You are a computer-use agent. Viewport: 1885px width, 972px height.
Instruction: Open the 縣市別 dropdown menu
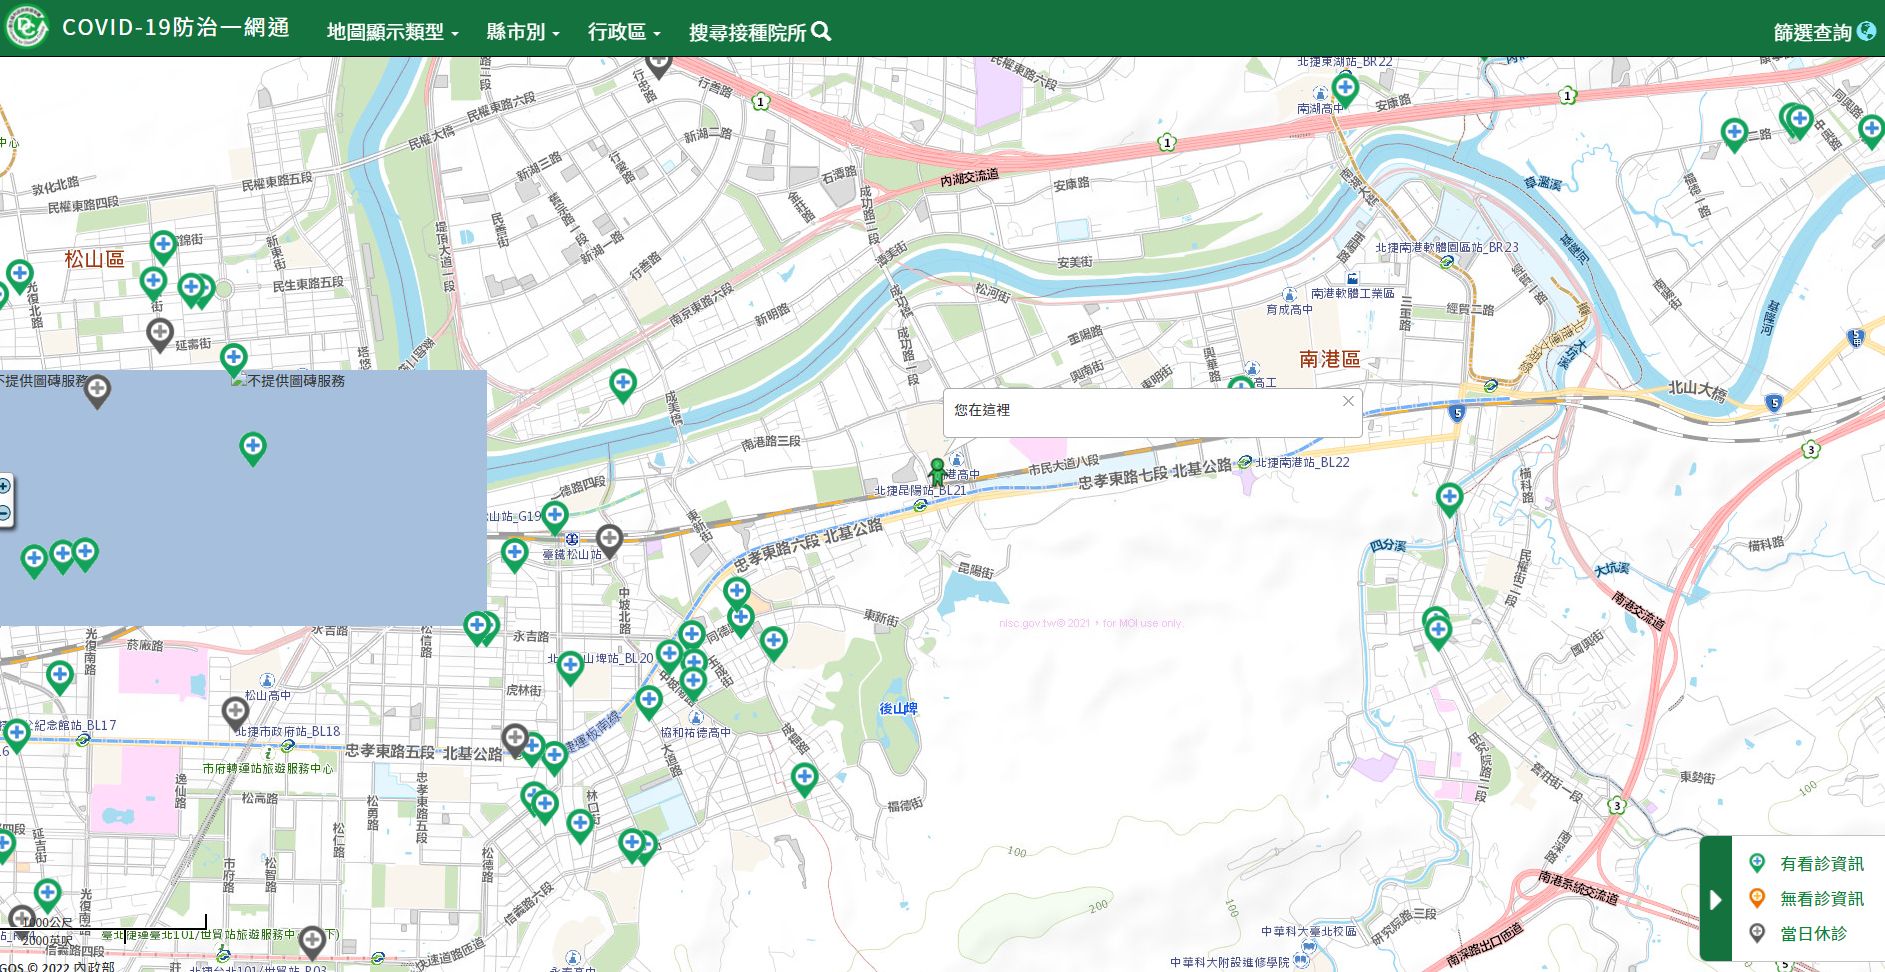click(x=522, y=32)
